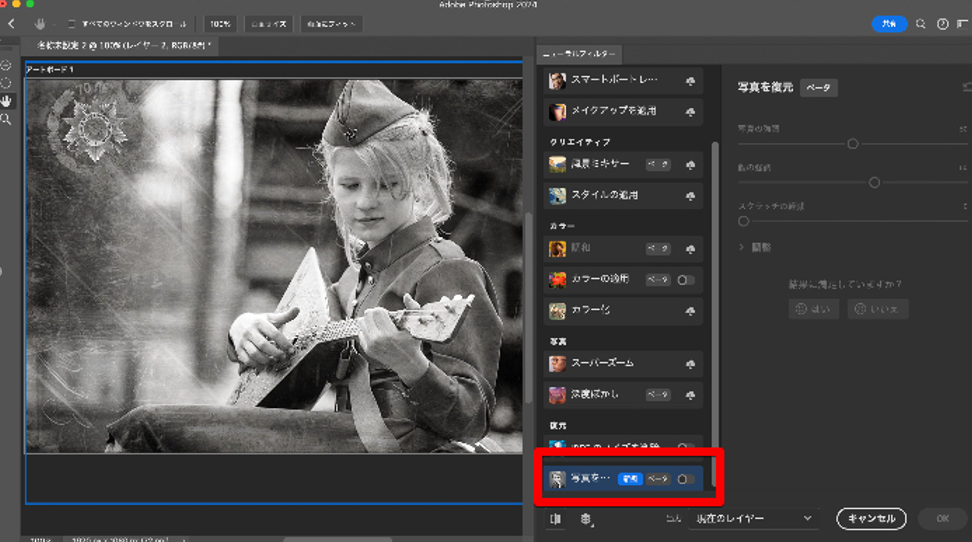Select the Hand tool in left toolbar
Image resolution: width=972 pixels, height=542 pixels.
6,101
